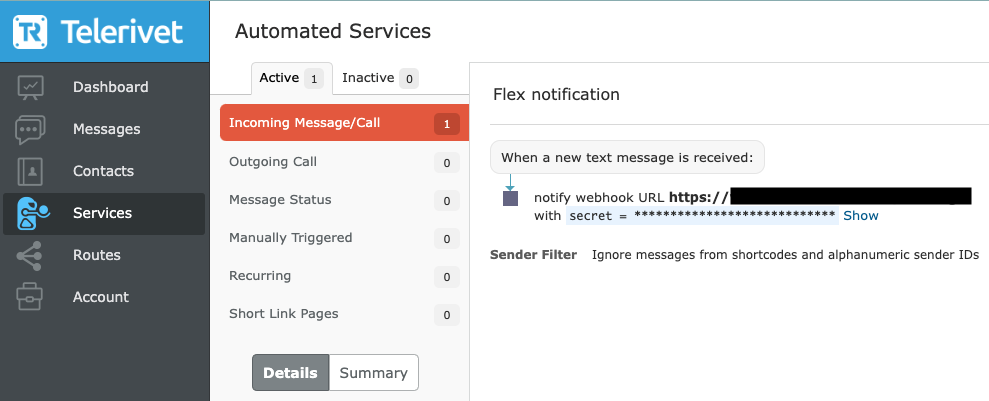
Task: Select the webhook action square block
Action: coord(510,199)
